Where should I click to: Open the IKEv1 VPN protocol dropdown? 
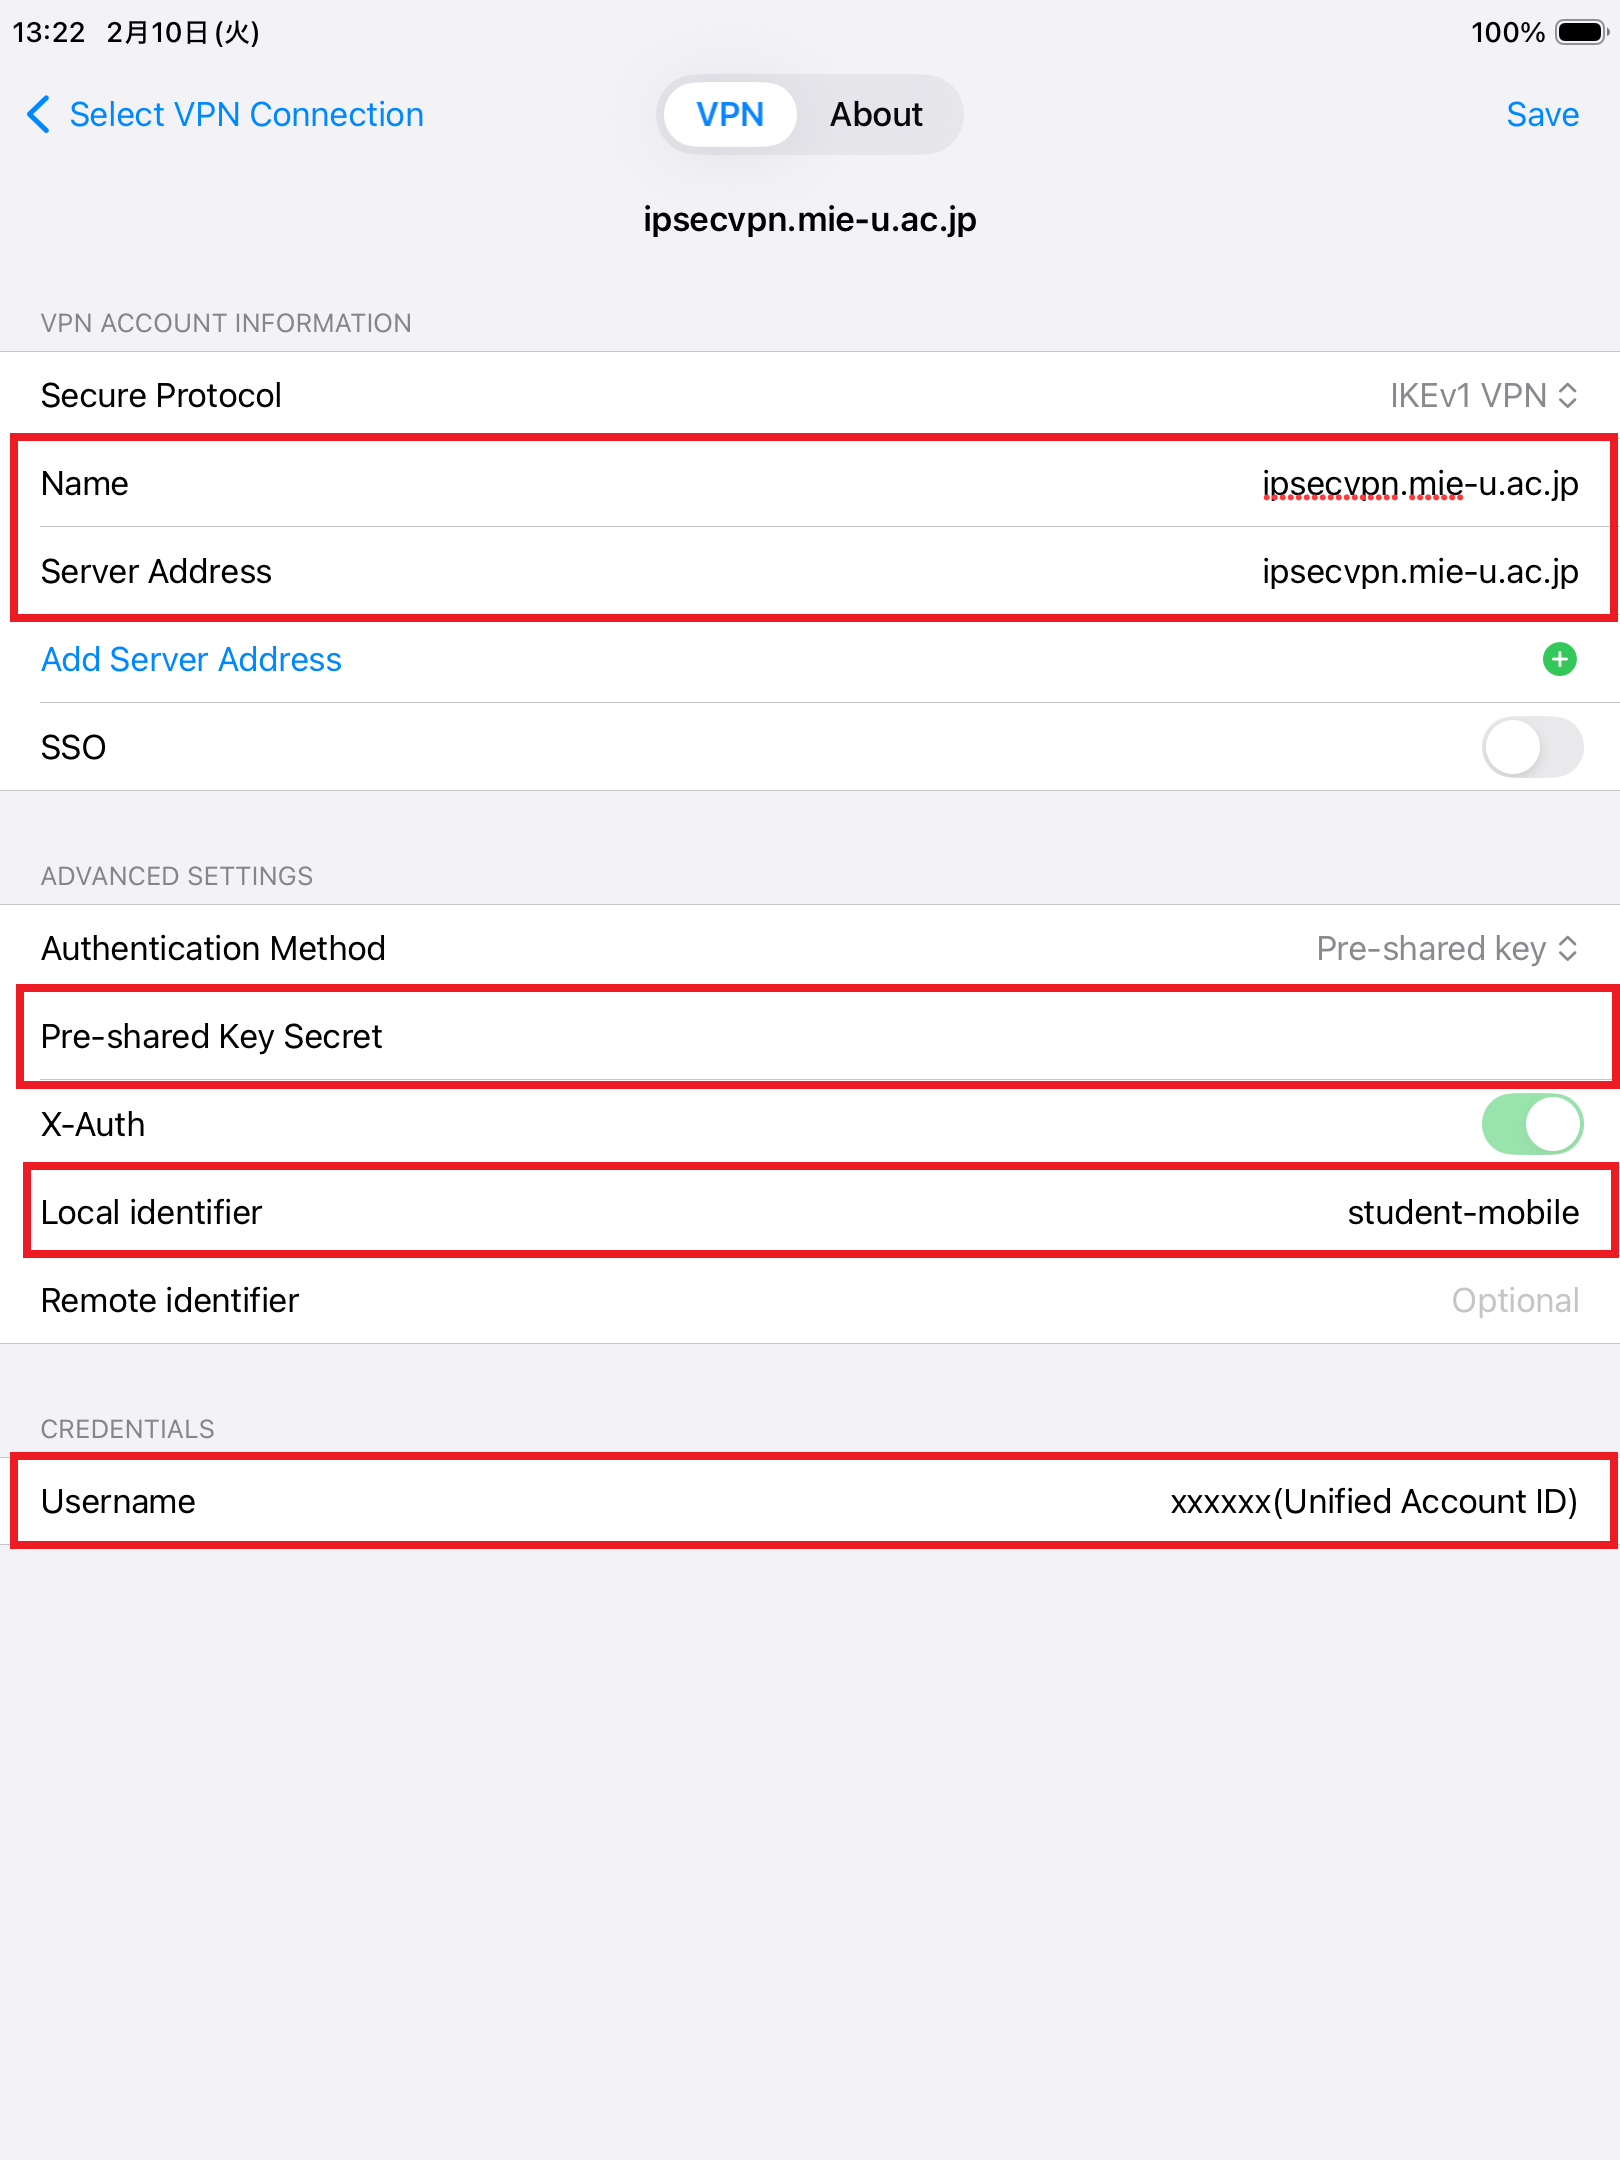pos(1468,396)
